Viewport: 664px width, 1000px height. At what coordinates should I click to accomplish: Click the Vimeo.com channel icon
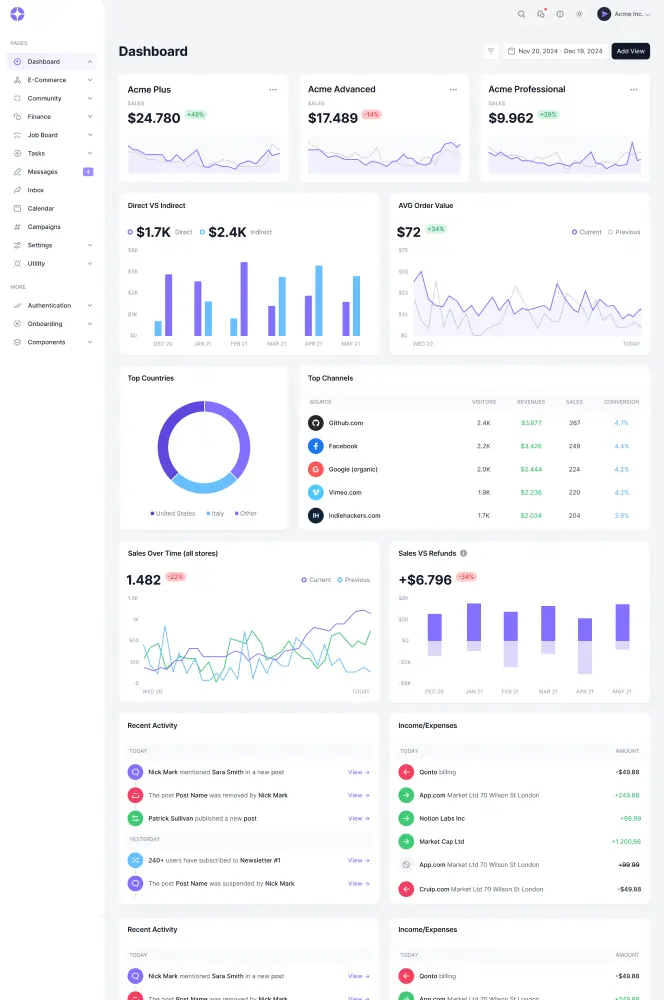316,492
